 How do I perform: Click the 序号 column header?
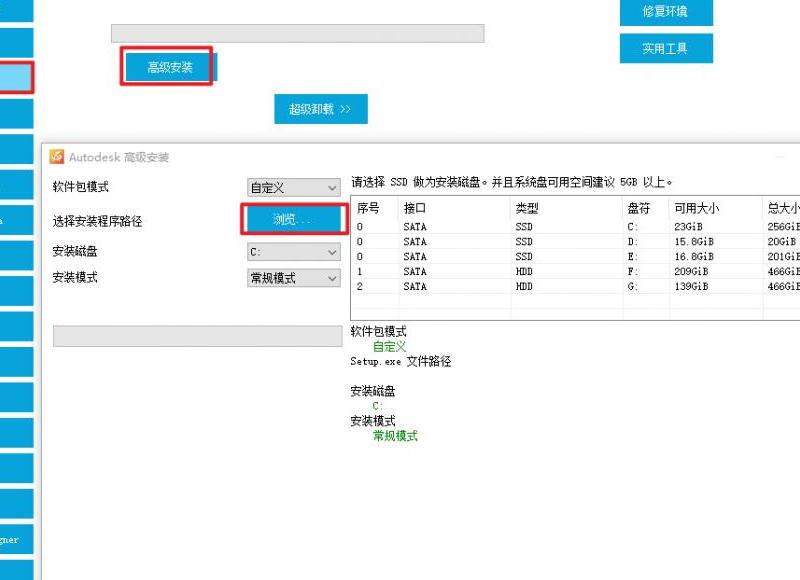[x=368, y=209]
